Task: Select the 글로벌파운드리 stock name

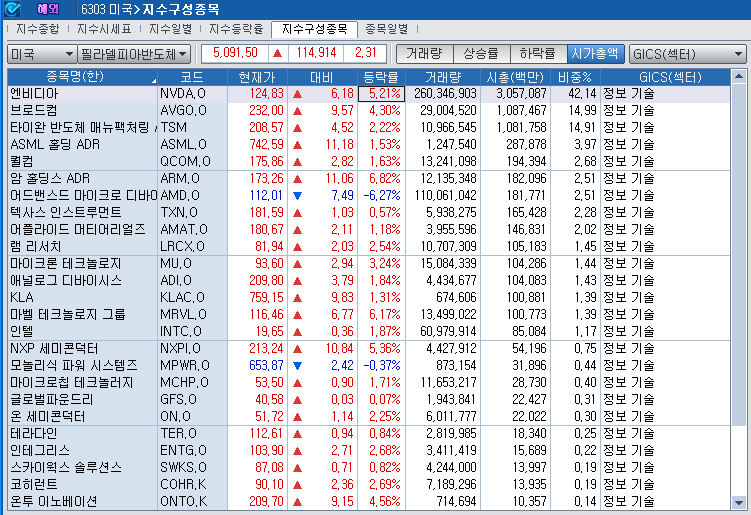Action: coord(52,400)
